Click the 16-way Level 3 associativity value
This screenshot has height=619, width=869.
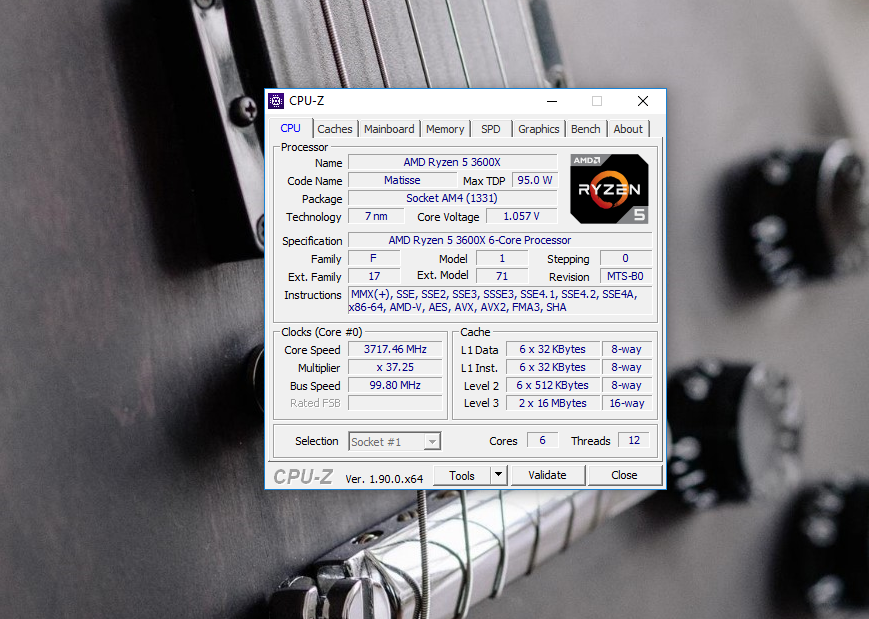627,403
